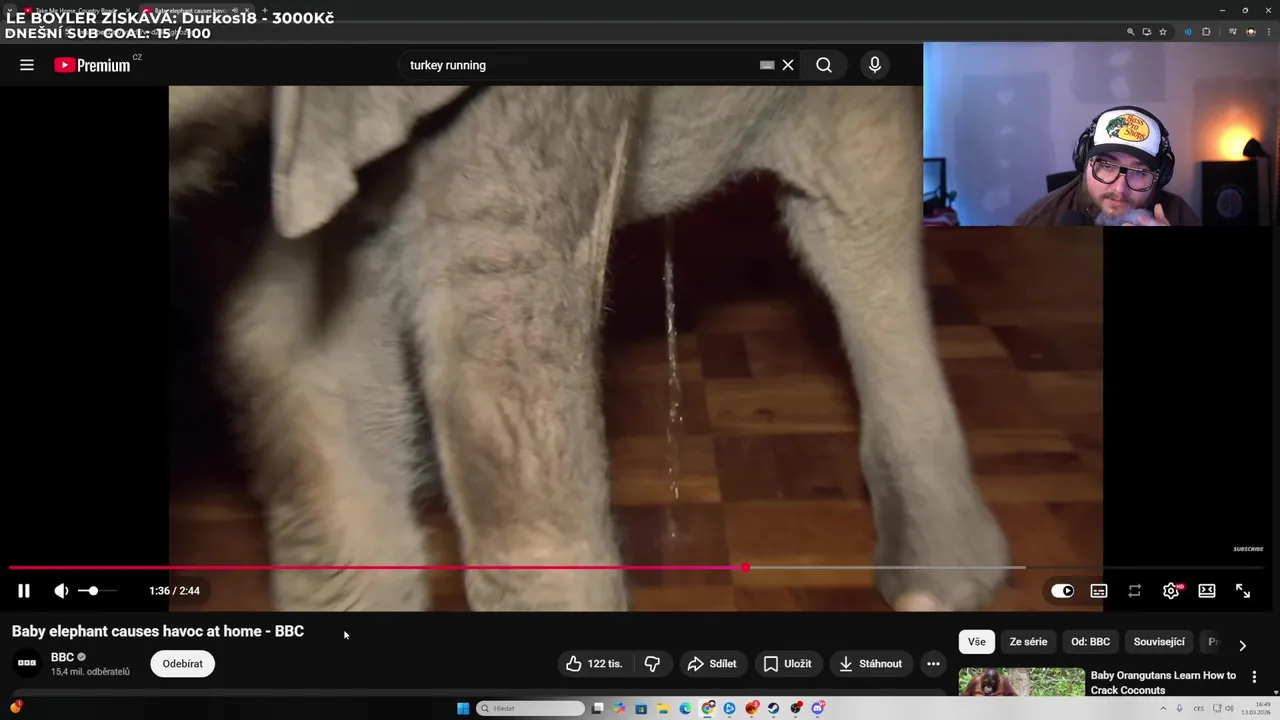Image resolution: width=1280 pixels, height=720 pixels.
Task: Select the 'Ze série' filter chip
Action: point(1028,642)
